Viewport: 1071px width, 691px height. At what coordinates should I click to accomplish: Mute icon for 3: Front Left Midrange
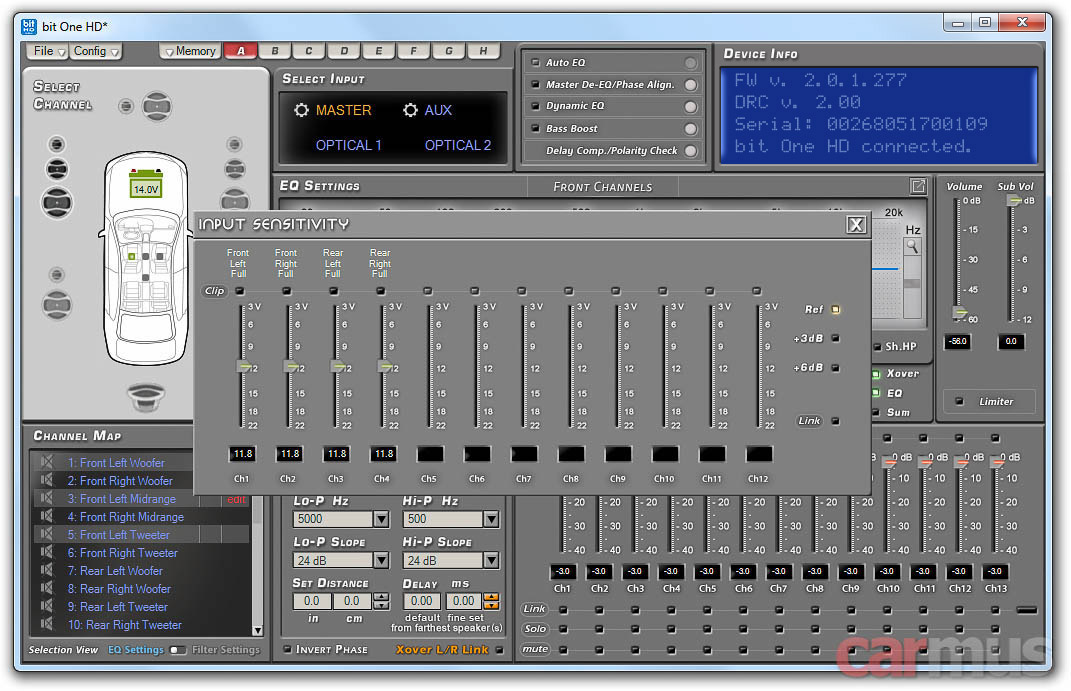pyautogui.click(x=46, y=498)
